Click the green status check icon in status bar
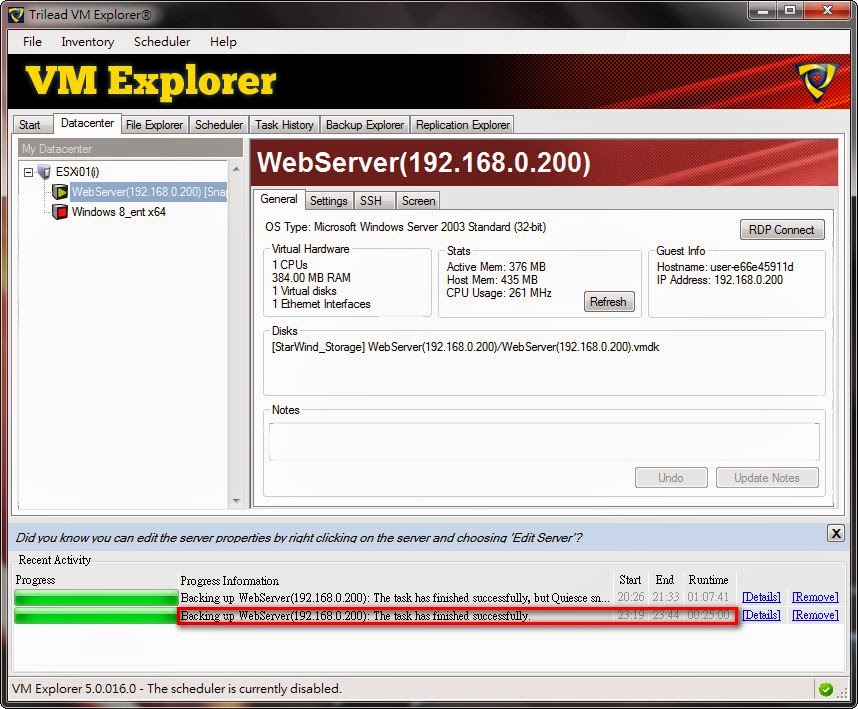 pos(825,689)
